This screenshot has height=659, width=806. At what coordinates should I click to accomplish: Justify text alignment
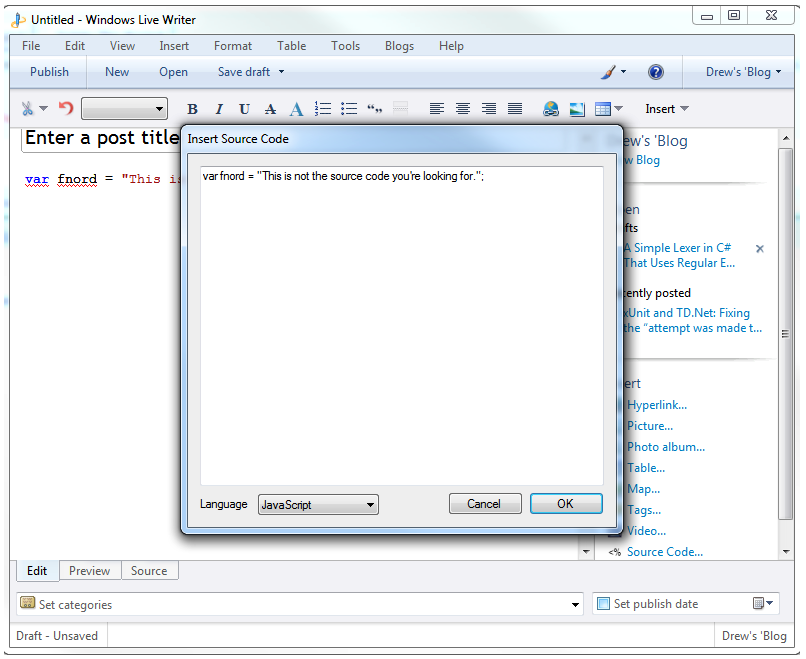click(515, 108)
